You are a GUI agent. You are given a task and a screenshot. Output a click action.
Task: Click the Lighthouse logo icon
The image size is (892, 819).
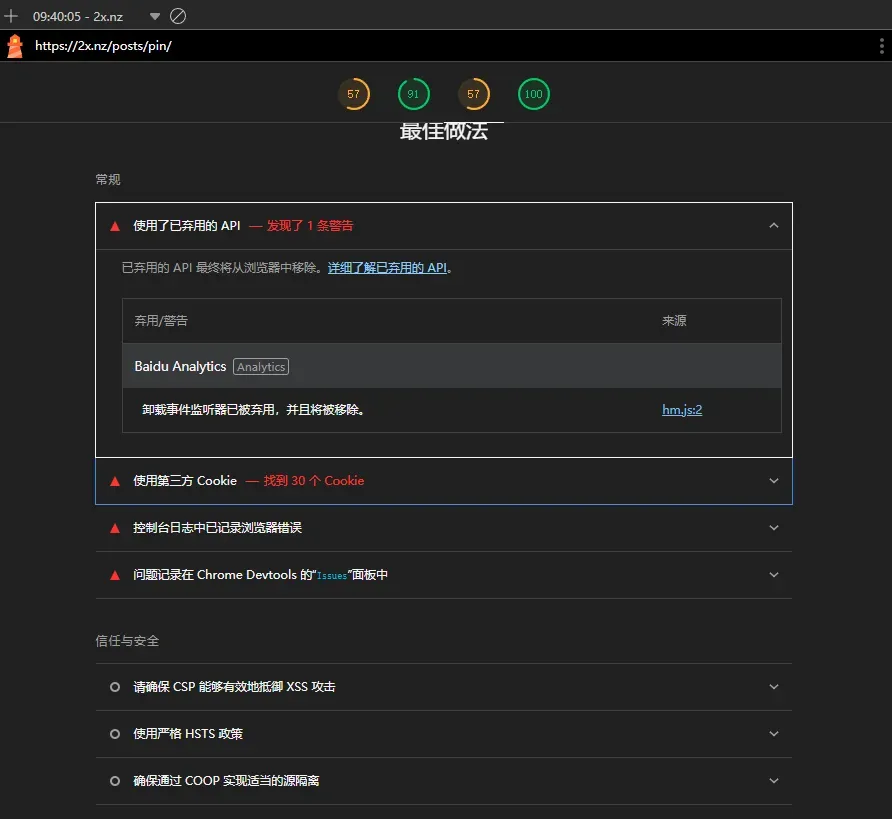tap(15, 46)
